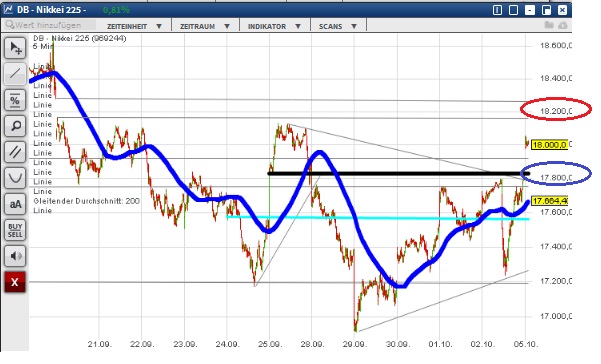Click the 30.09. date label

click(398, 344)
